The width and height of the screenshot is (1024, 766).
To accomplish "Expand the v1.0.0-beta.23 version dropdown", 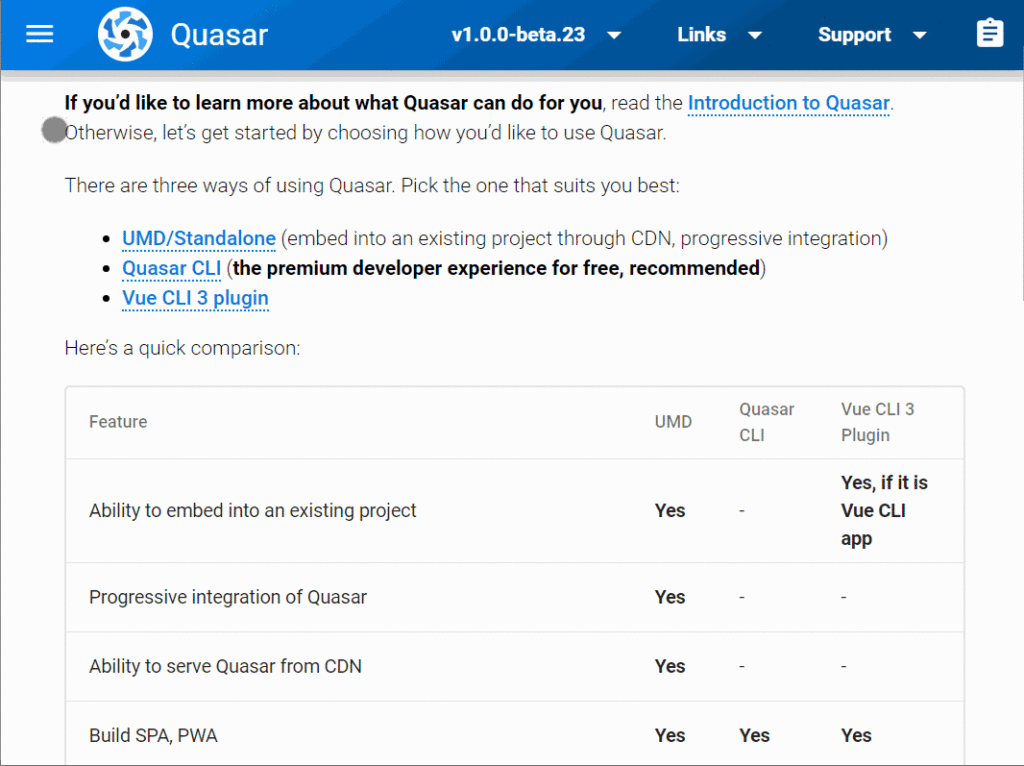I will 536,35.
